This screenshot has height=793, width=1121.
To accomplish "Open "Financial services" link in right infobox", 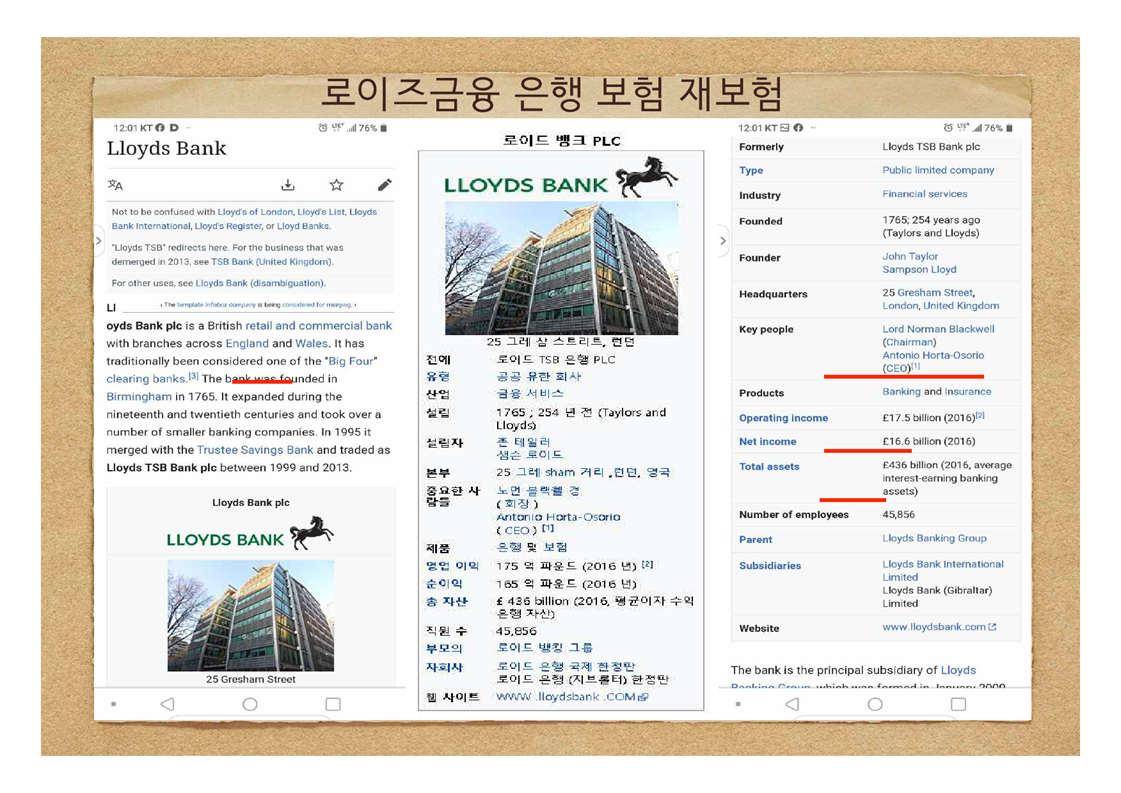I will 924,194.
